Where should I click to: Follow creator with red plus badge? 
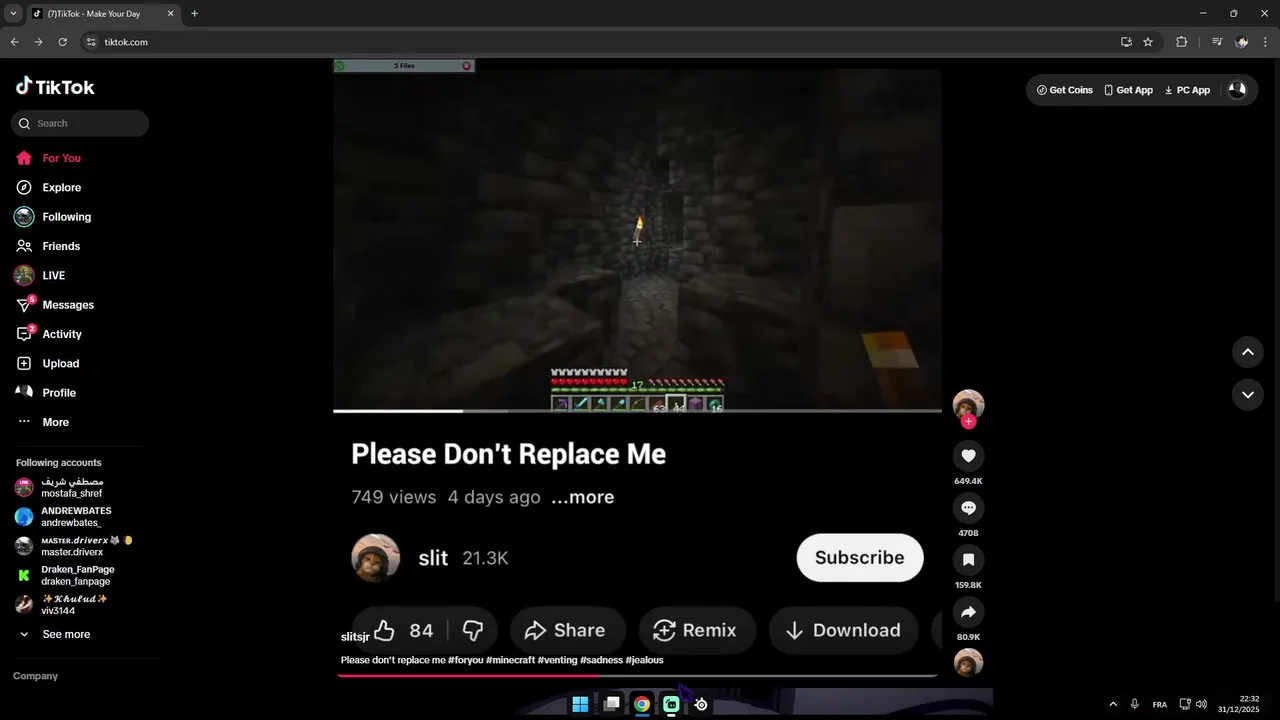[x=968, y=422]
